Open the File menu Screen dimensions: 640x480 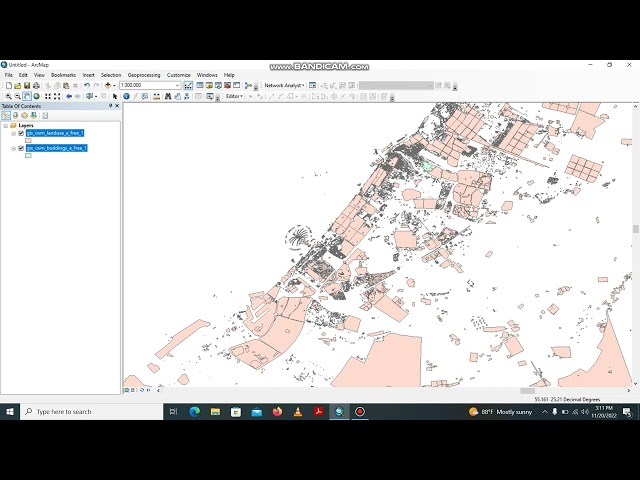coord(9,75)
